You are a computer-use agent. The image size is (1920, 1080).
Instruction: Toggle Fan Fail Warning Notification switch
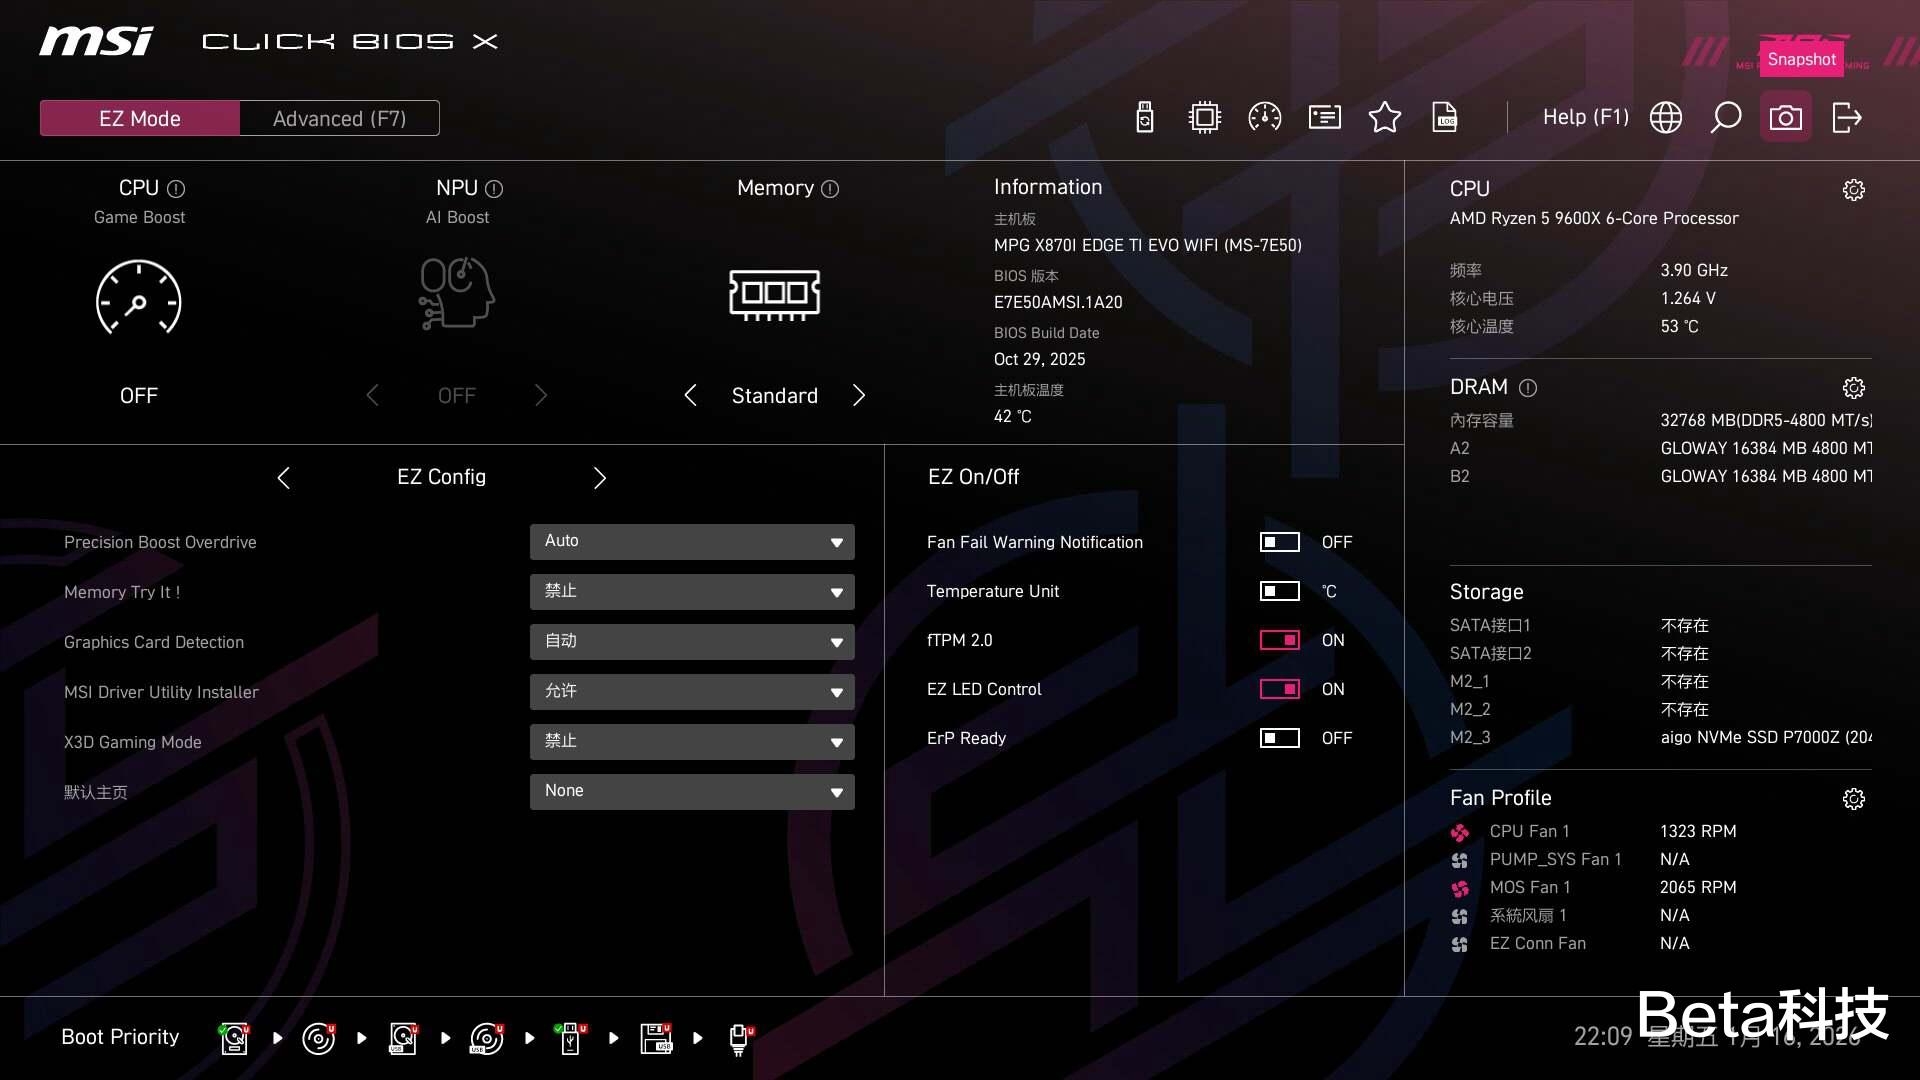pos(1279,542)
